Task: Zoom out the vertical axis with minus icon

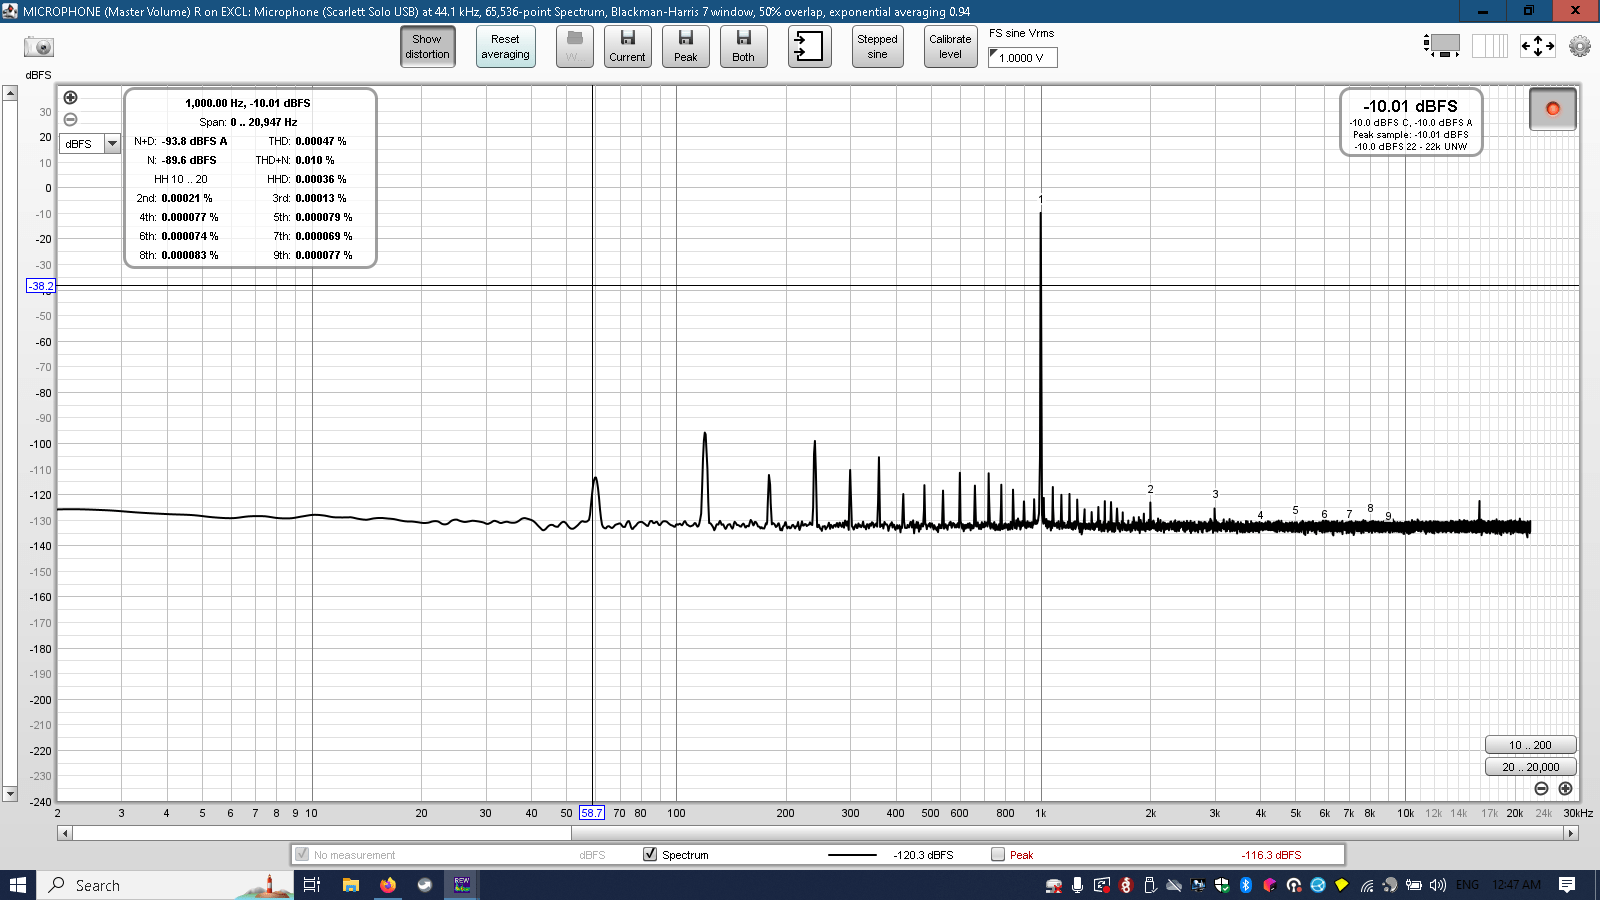Action: (x=70, y=119)
